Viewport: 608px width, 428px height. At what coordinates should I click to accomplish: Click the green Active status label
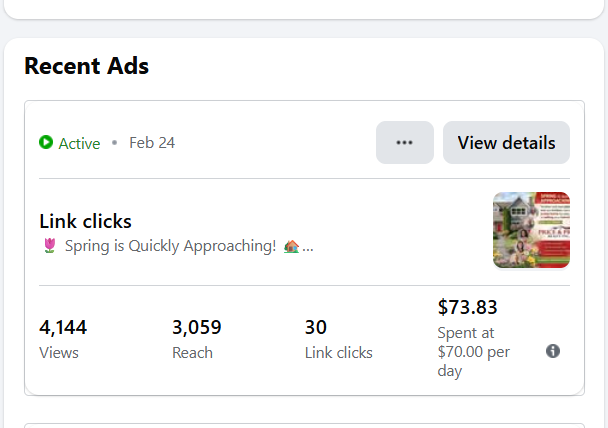point(79,143)
